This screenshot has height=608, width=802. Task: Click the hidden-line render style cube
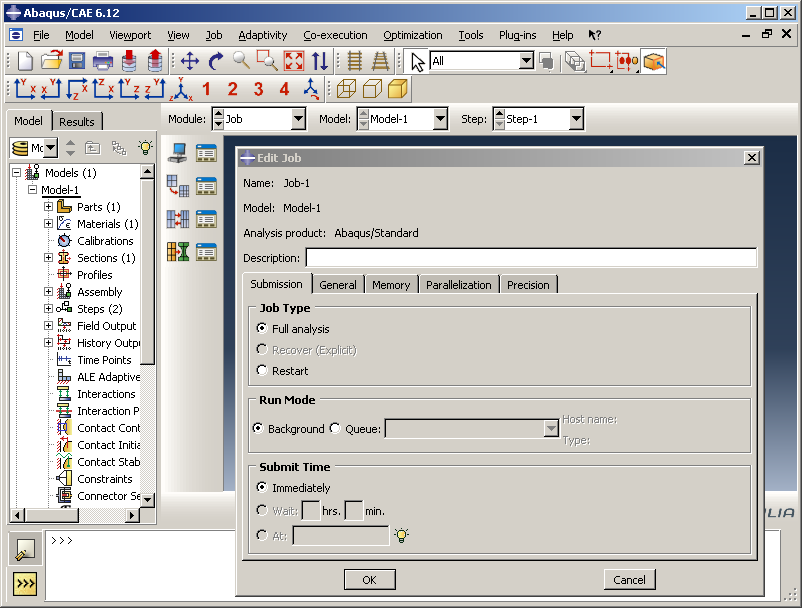(372, 89)
